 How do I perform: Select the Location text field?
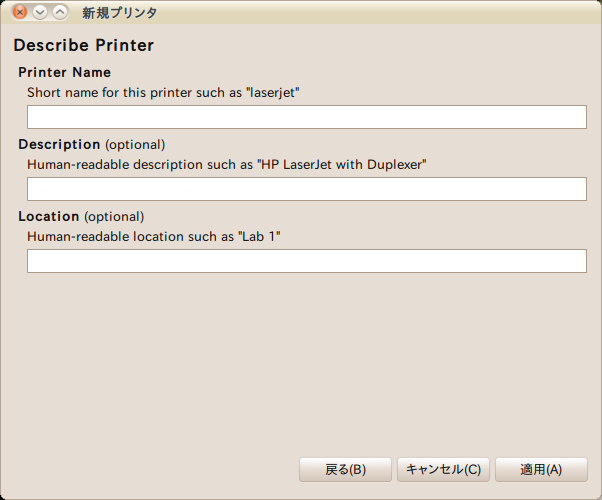307,261
